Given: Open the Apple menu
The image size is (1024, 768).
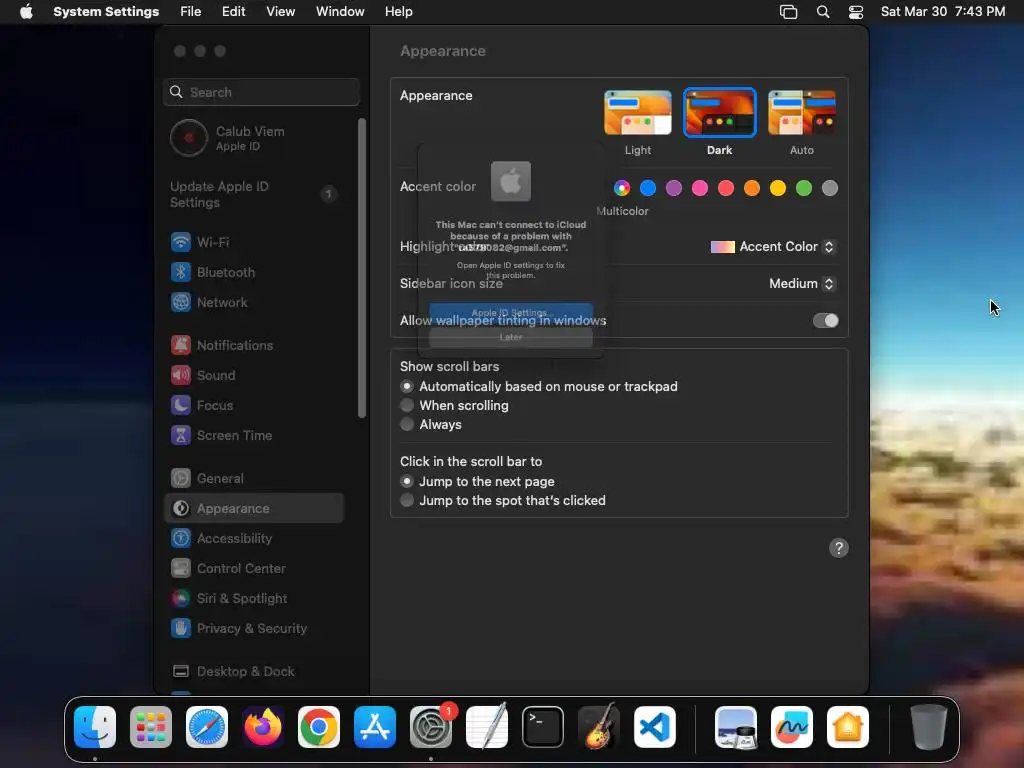Looking at the screenshot, I should pyautogui.click(x=26, y=12).
